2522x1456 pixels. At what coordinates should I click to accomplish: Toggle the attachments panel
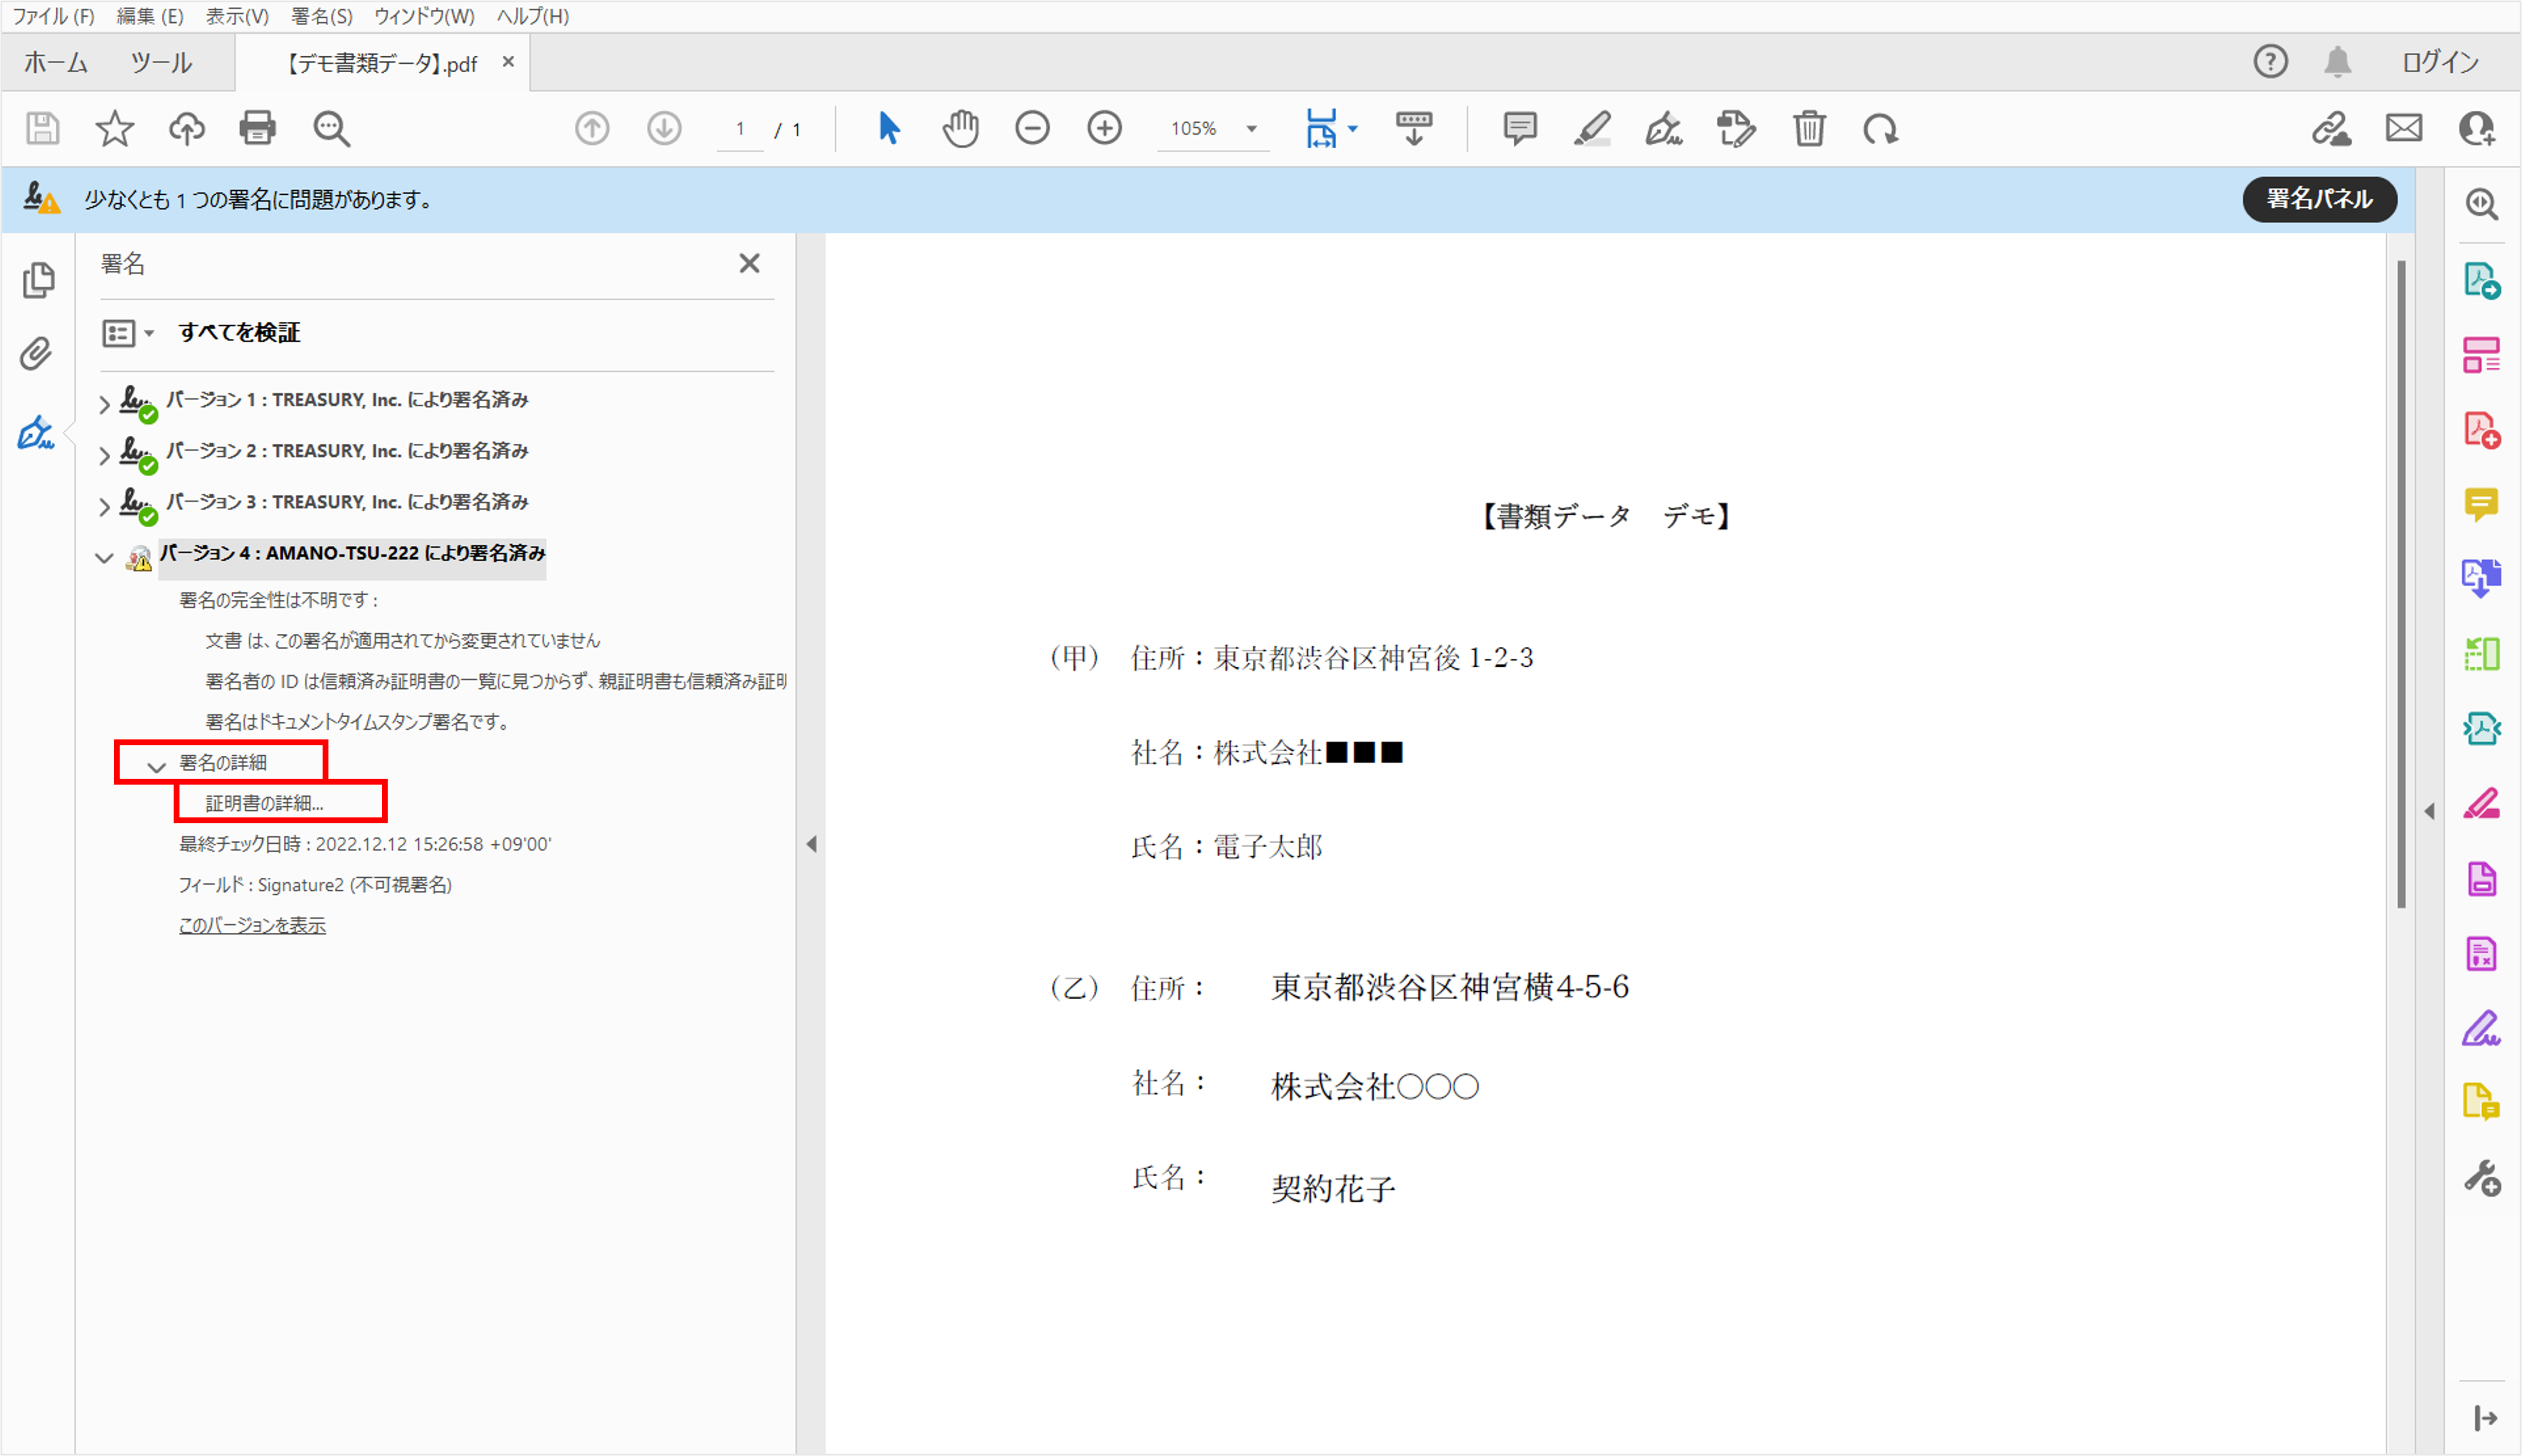37,353
